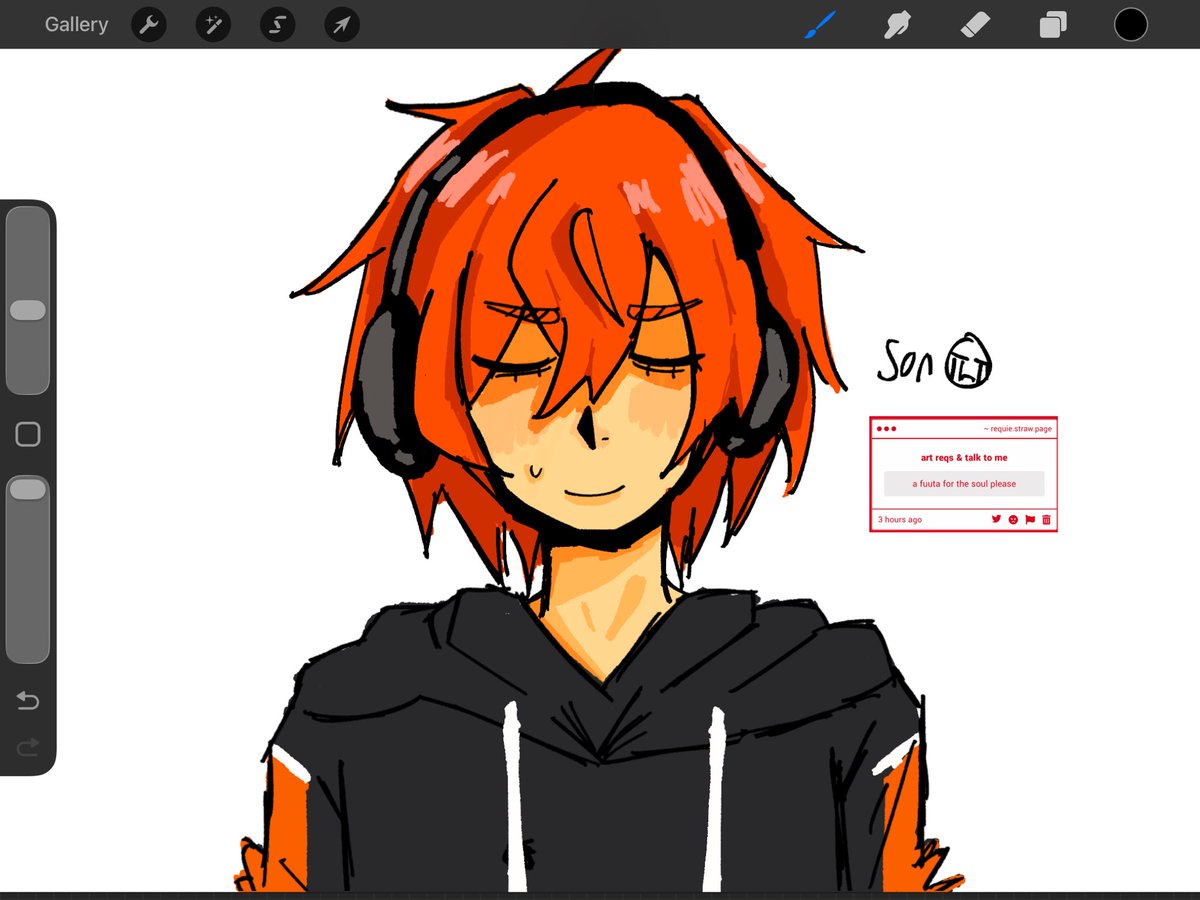Viewport: 1200px width, 900px height.
Task: Click the brush opacity slider handle
Action: [x=28, y=489]
